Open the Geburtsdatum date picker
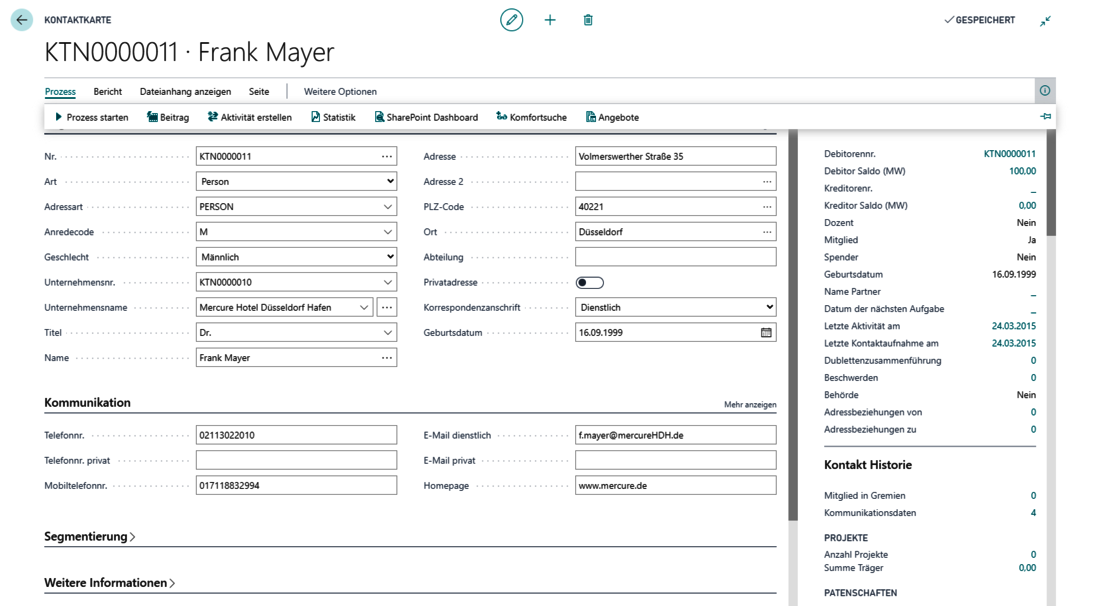 766,332
